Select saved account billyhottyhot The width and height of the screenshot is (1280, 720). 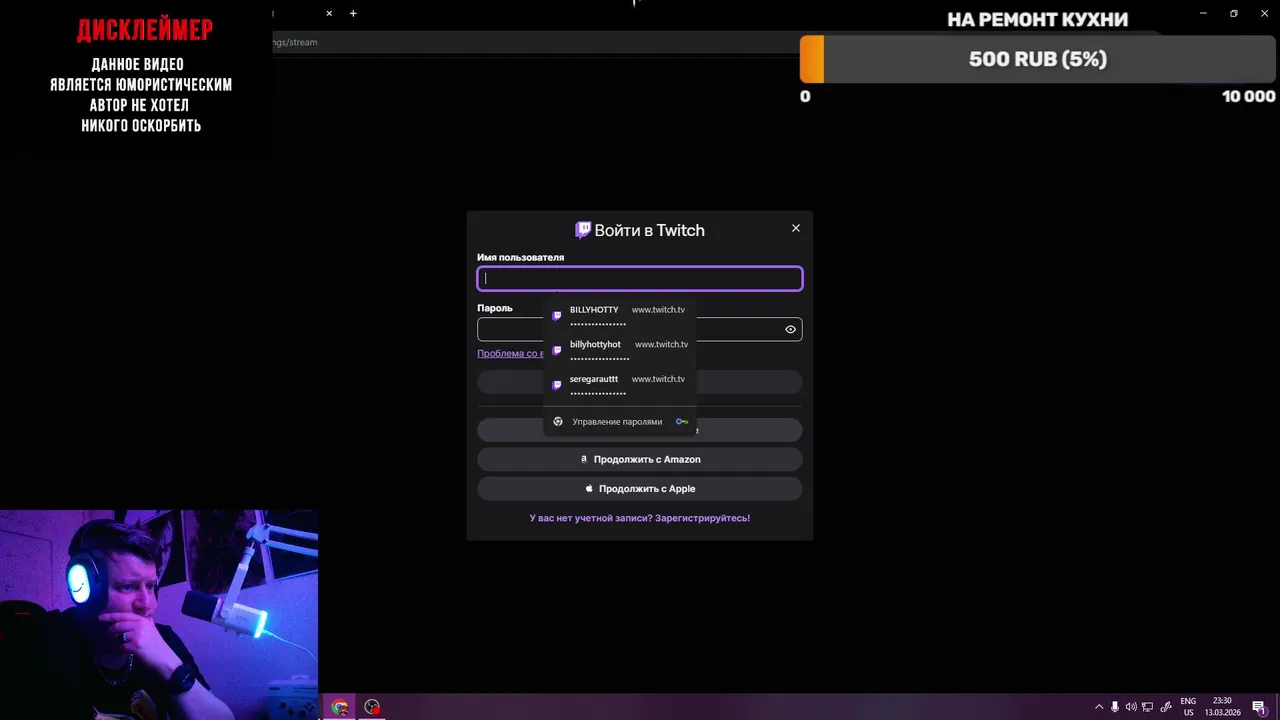click(x=620, y=351)
